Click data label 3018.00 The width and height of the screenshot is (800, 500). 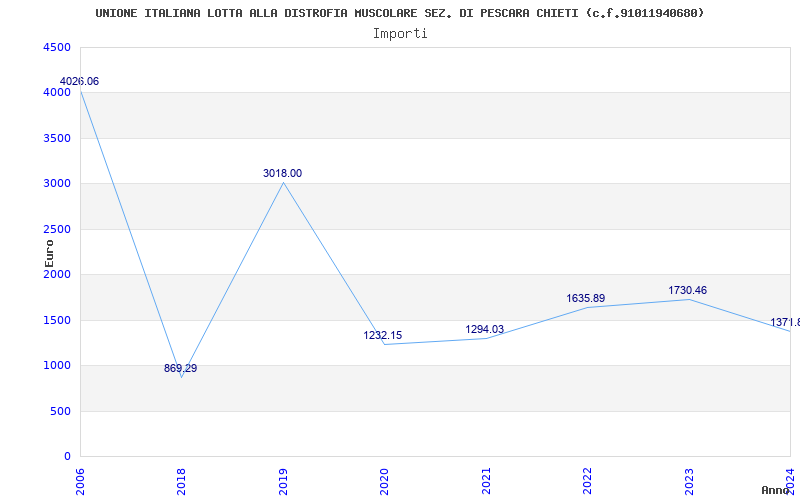coord(282,173)
